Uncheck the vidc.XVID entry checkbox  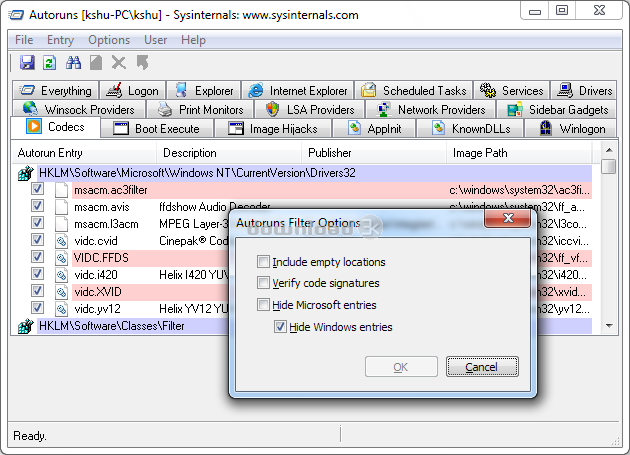click(37, 291)
